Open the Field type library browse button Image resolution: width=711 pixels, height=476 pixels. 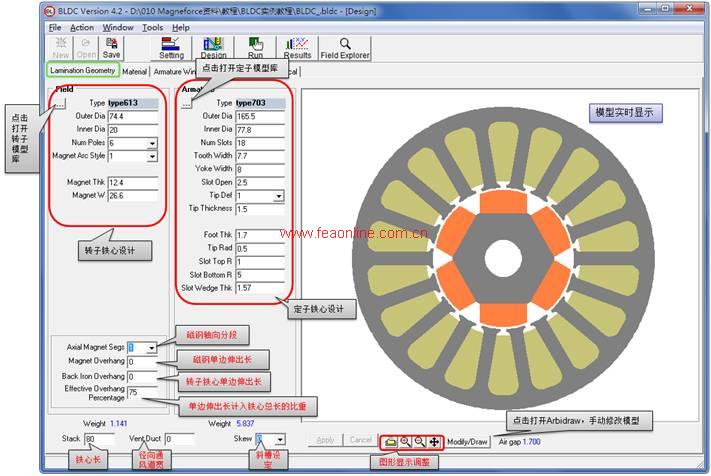pyautogui.click(x=59, y=103)
